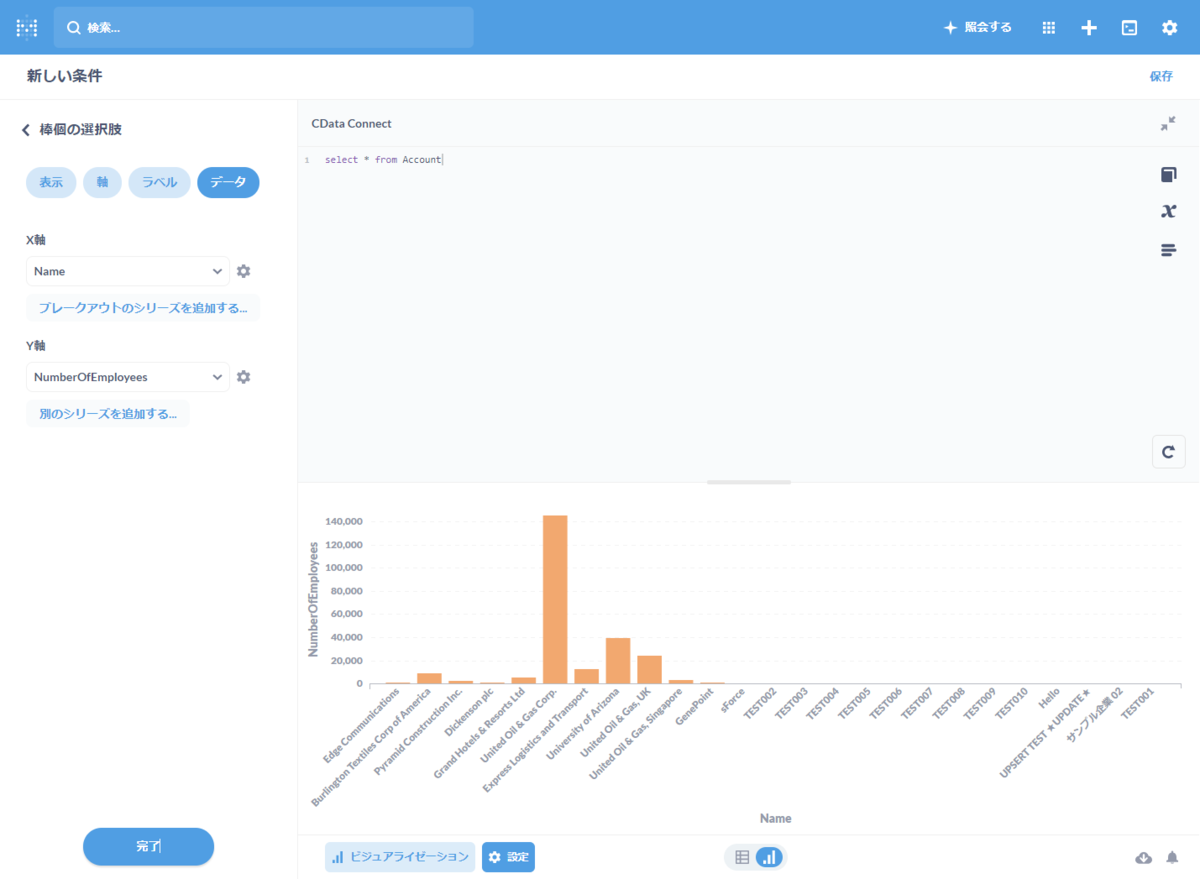
Task: Switch to chart view toggle
Action: [769, 857]
